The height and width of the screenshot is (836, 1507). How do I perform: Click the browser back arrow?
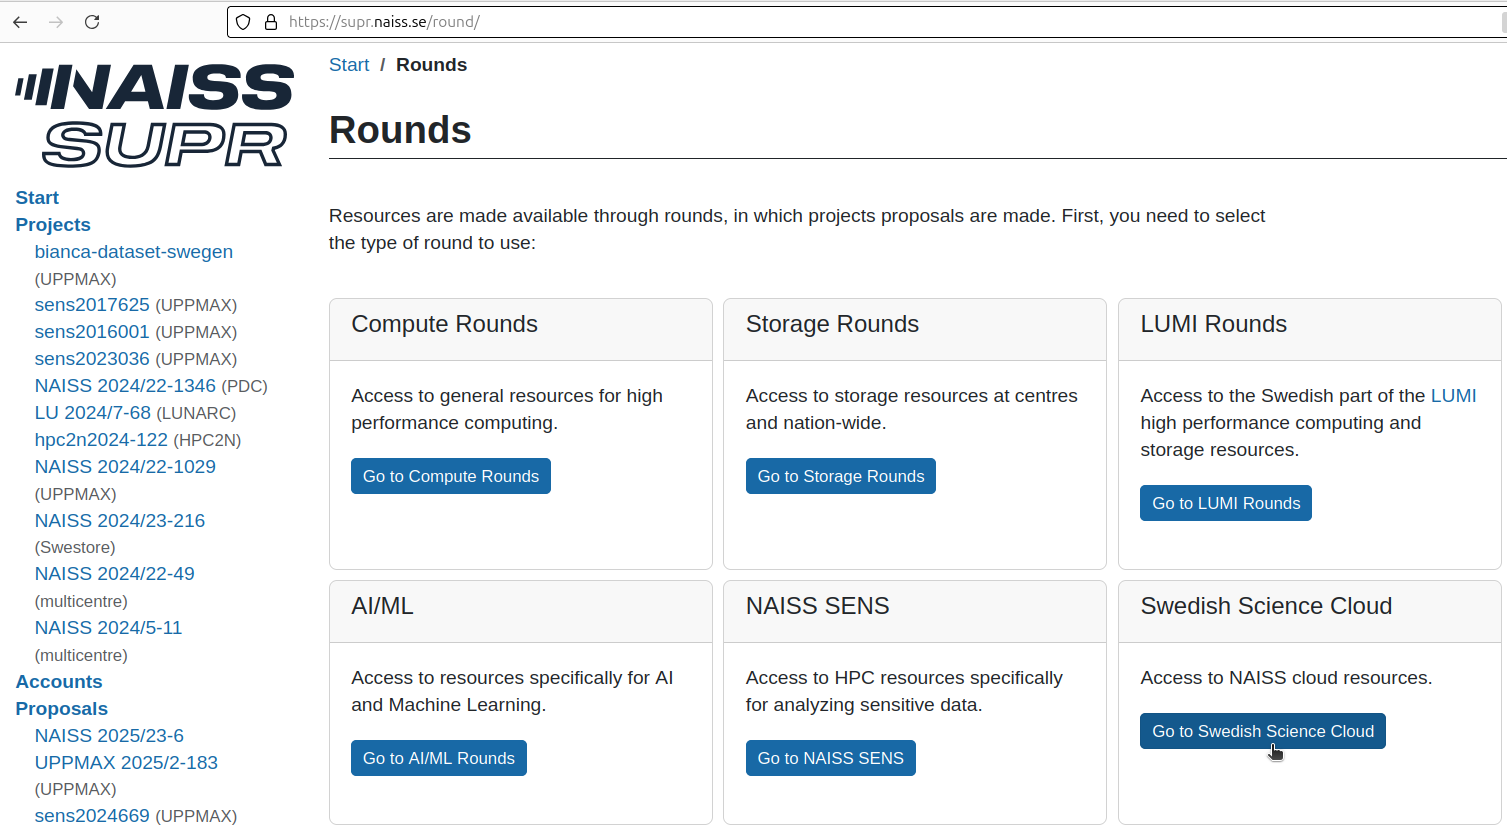tap(20, 21)
